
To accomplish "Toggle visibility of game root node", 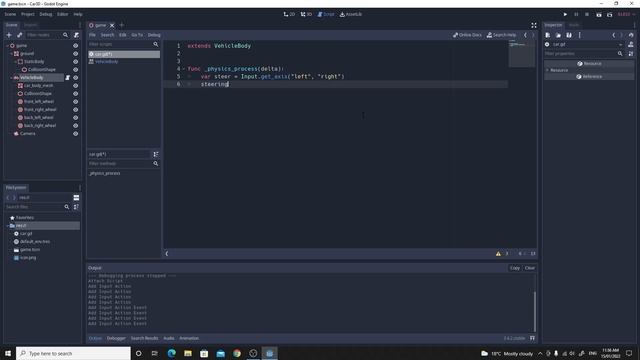I will click(x=76, y=46).
